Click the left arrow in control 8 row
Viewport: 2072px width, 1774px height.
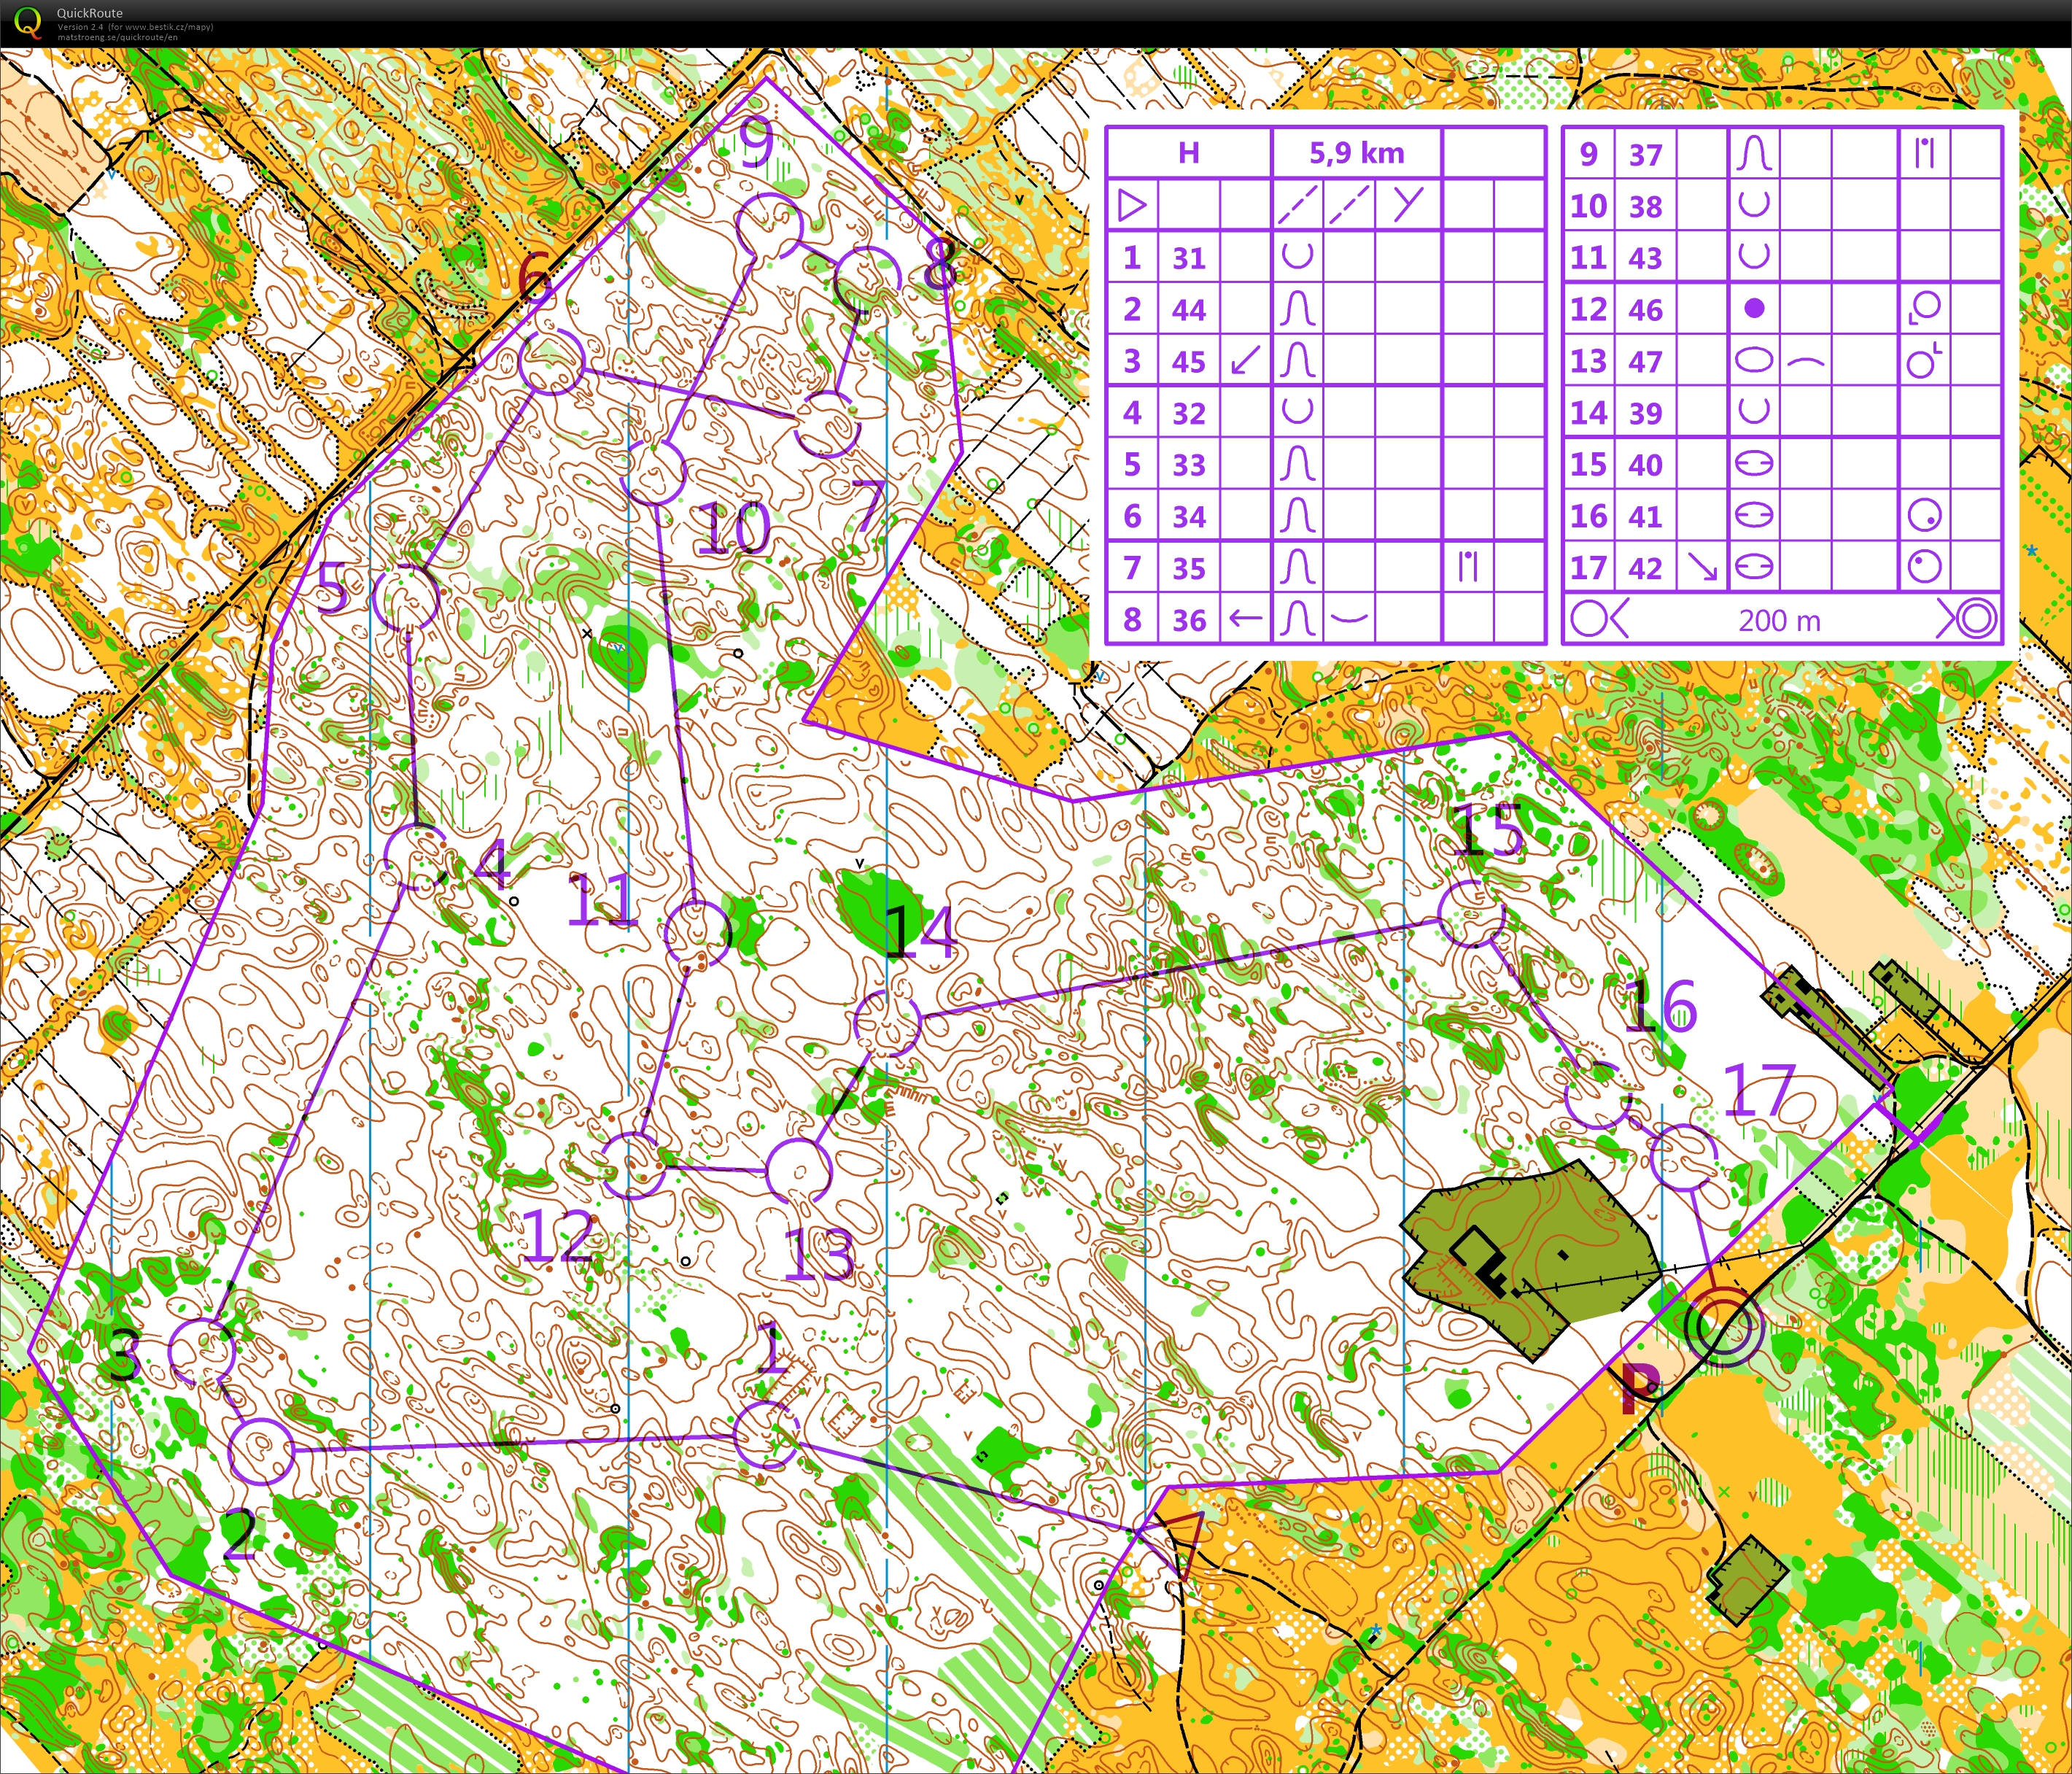click(x=1245, y=619)
